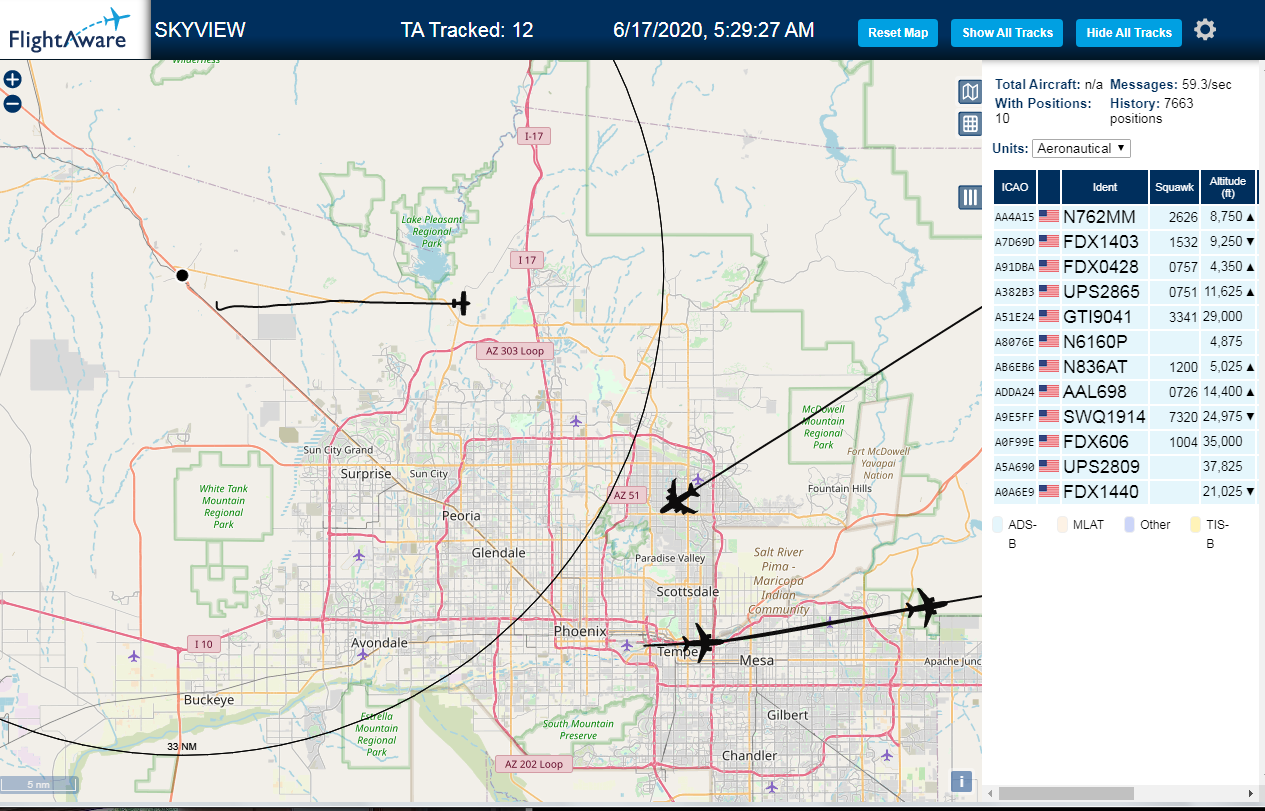Click the black receiver site dot marker
Image resolution: width=1265 pixels, height=811 pixels.
click(182, 275)
